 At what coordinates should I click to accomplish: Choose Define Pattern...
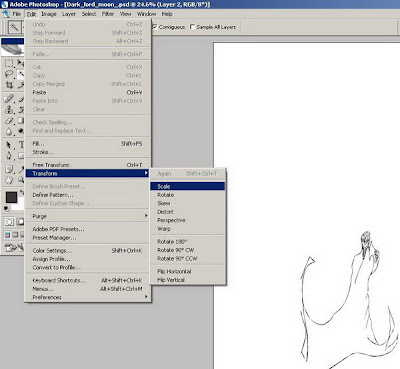(87, 195)
